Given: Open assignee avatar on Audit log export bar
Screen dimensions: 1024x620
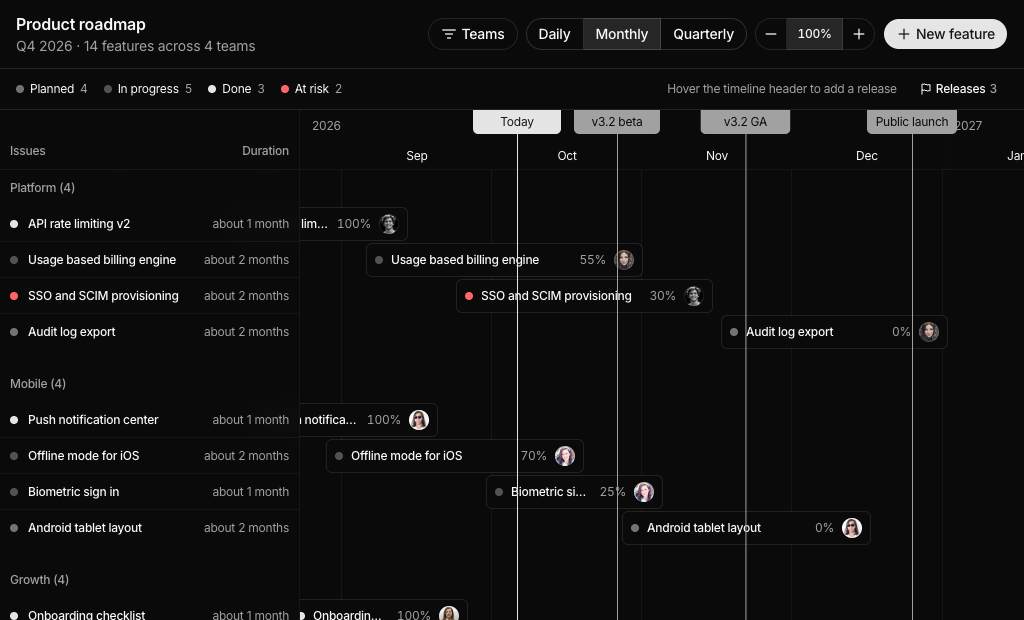Looking at the screenshot, I should point(929,332).
